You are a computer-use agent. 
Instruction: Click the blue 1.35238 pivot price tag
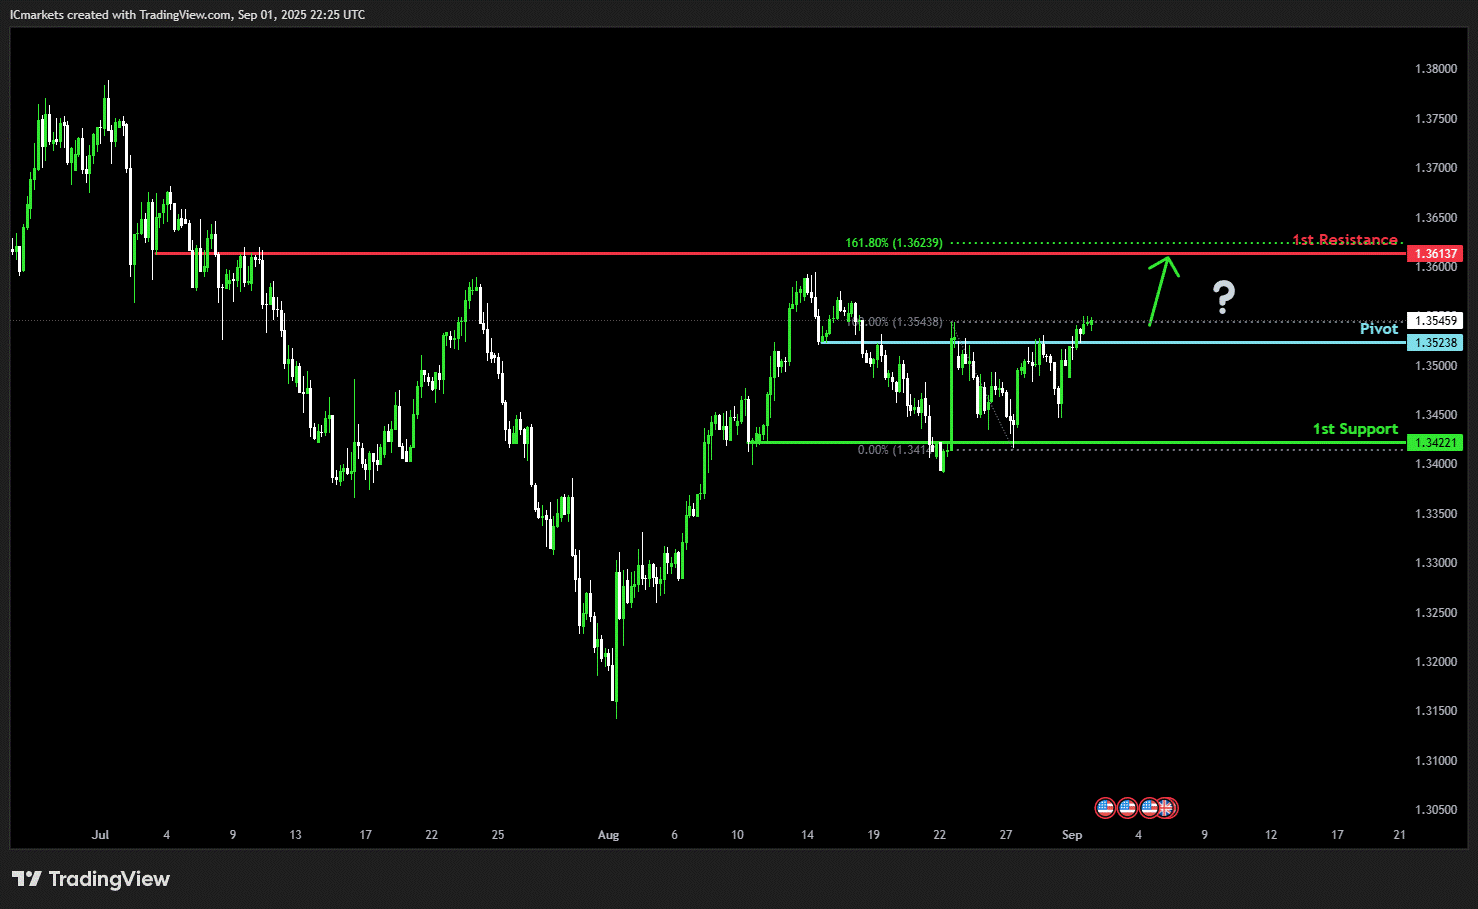coord(1435,343)
